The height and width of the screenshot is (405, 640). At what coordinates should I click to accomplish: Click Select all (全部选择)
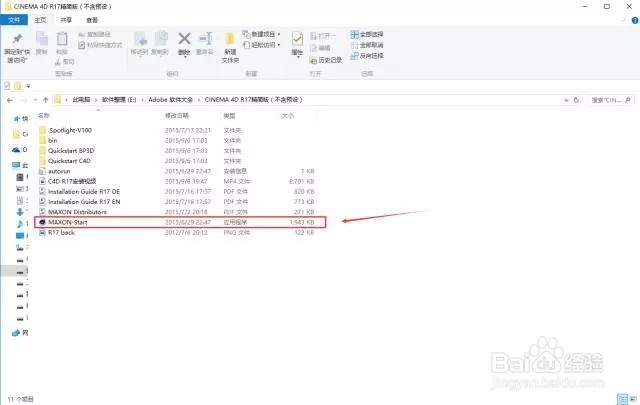[x=367, y=34]
